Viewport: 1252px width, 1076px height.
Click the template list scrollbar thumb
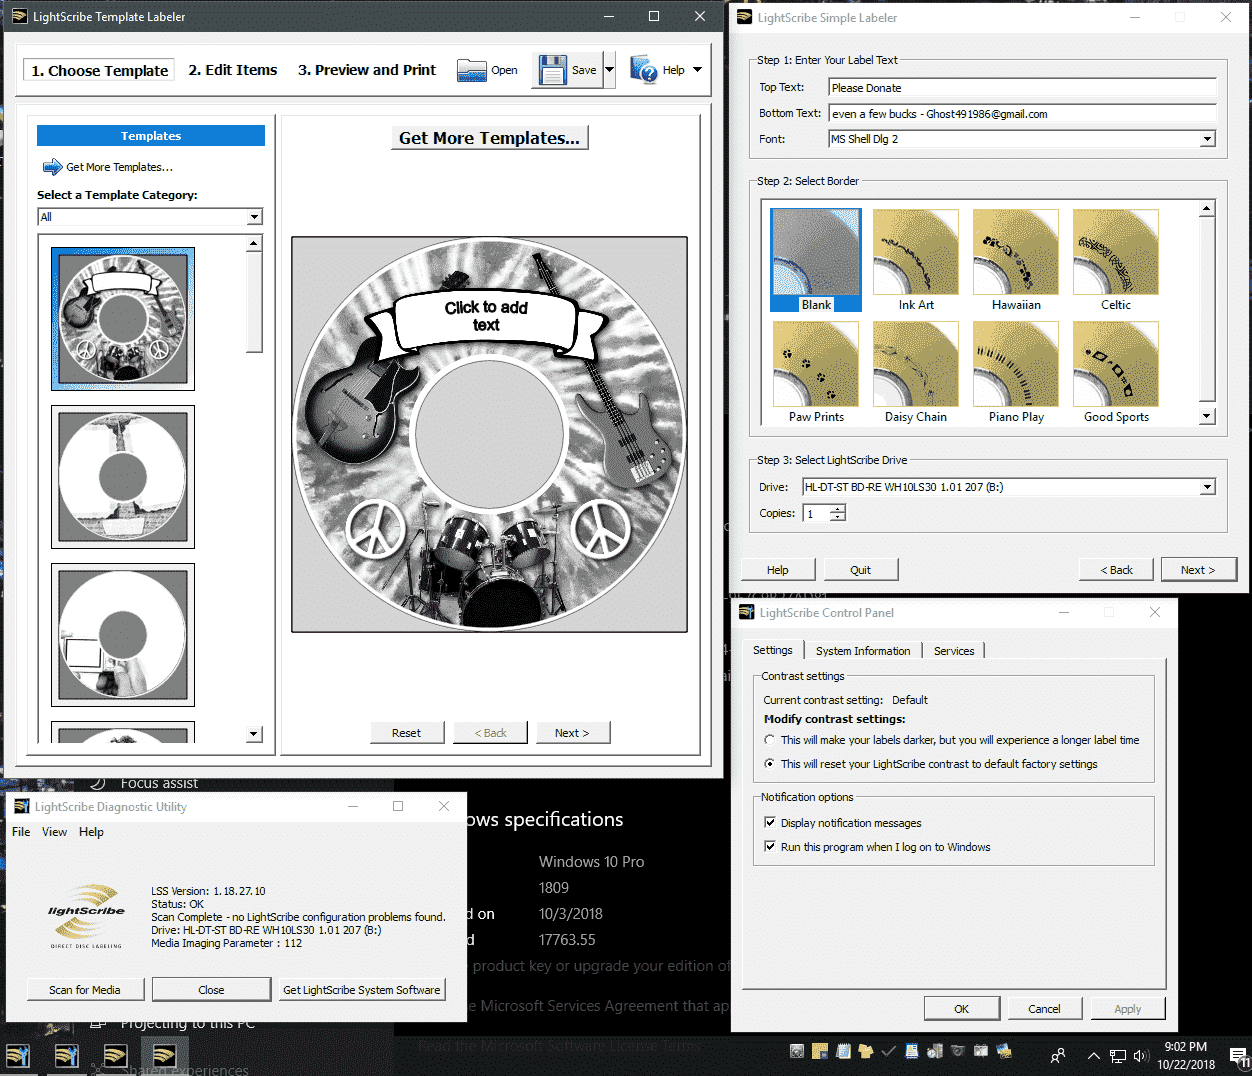click(x=254, y=302)
